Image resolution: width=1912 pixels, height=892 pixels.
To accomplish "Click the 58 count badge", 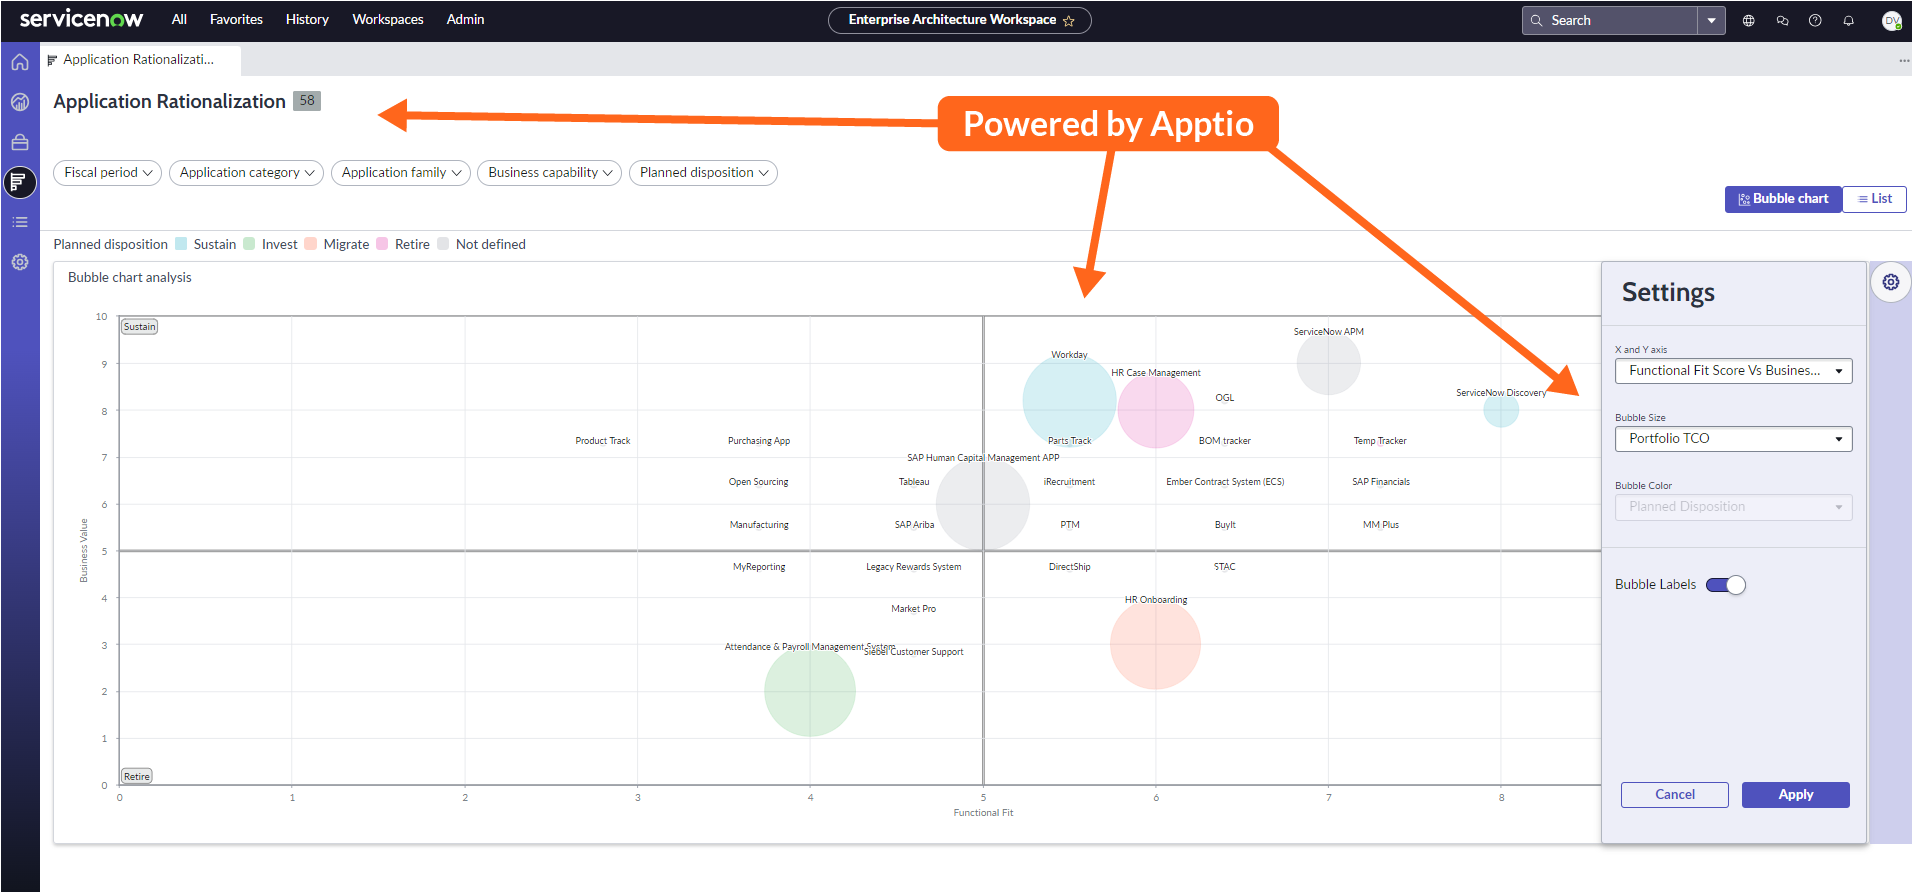I will [307, 101].
